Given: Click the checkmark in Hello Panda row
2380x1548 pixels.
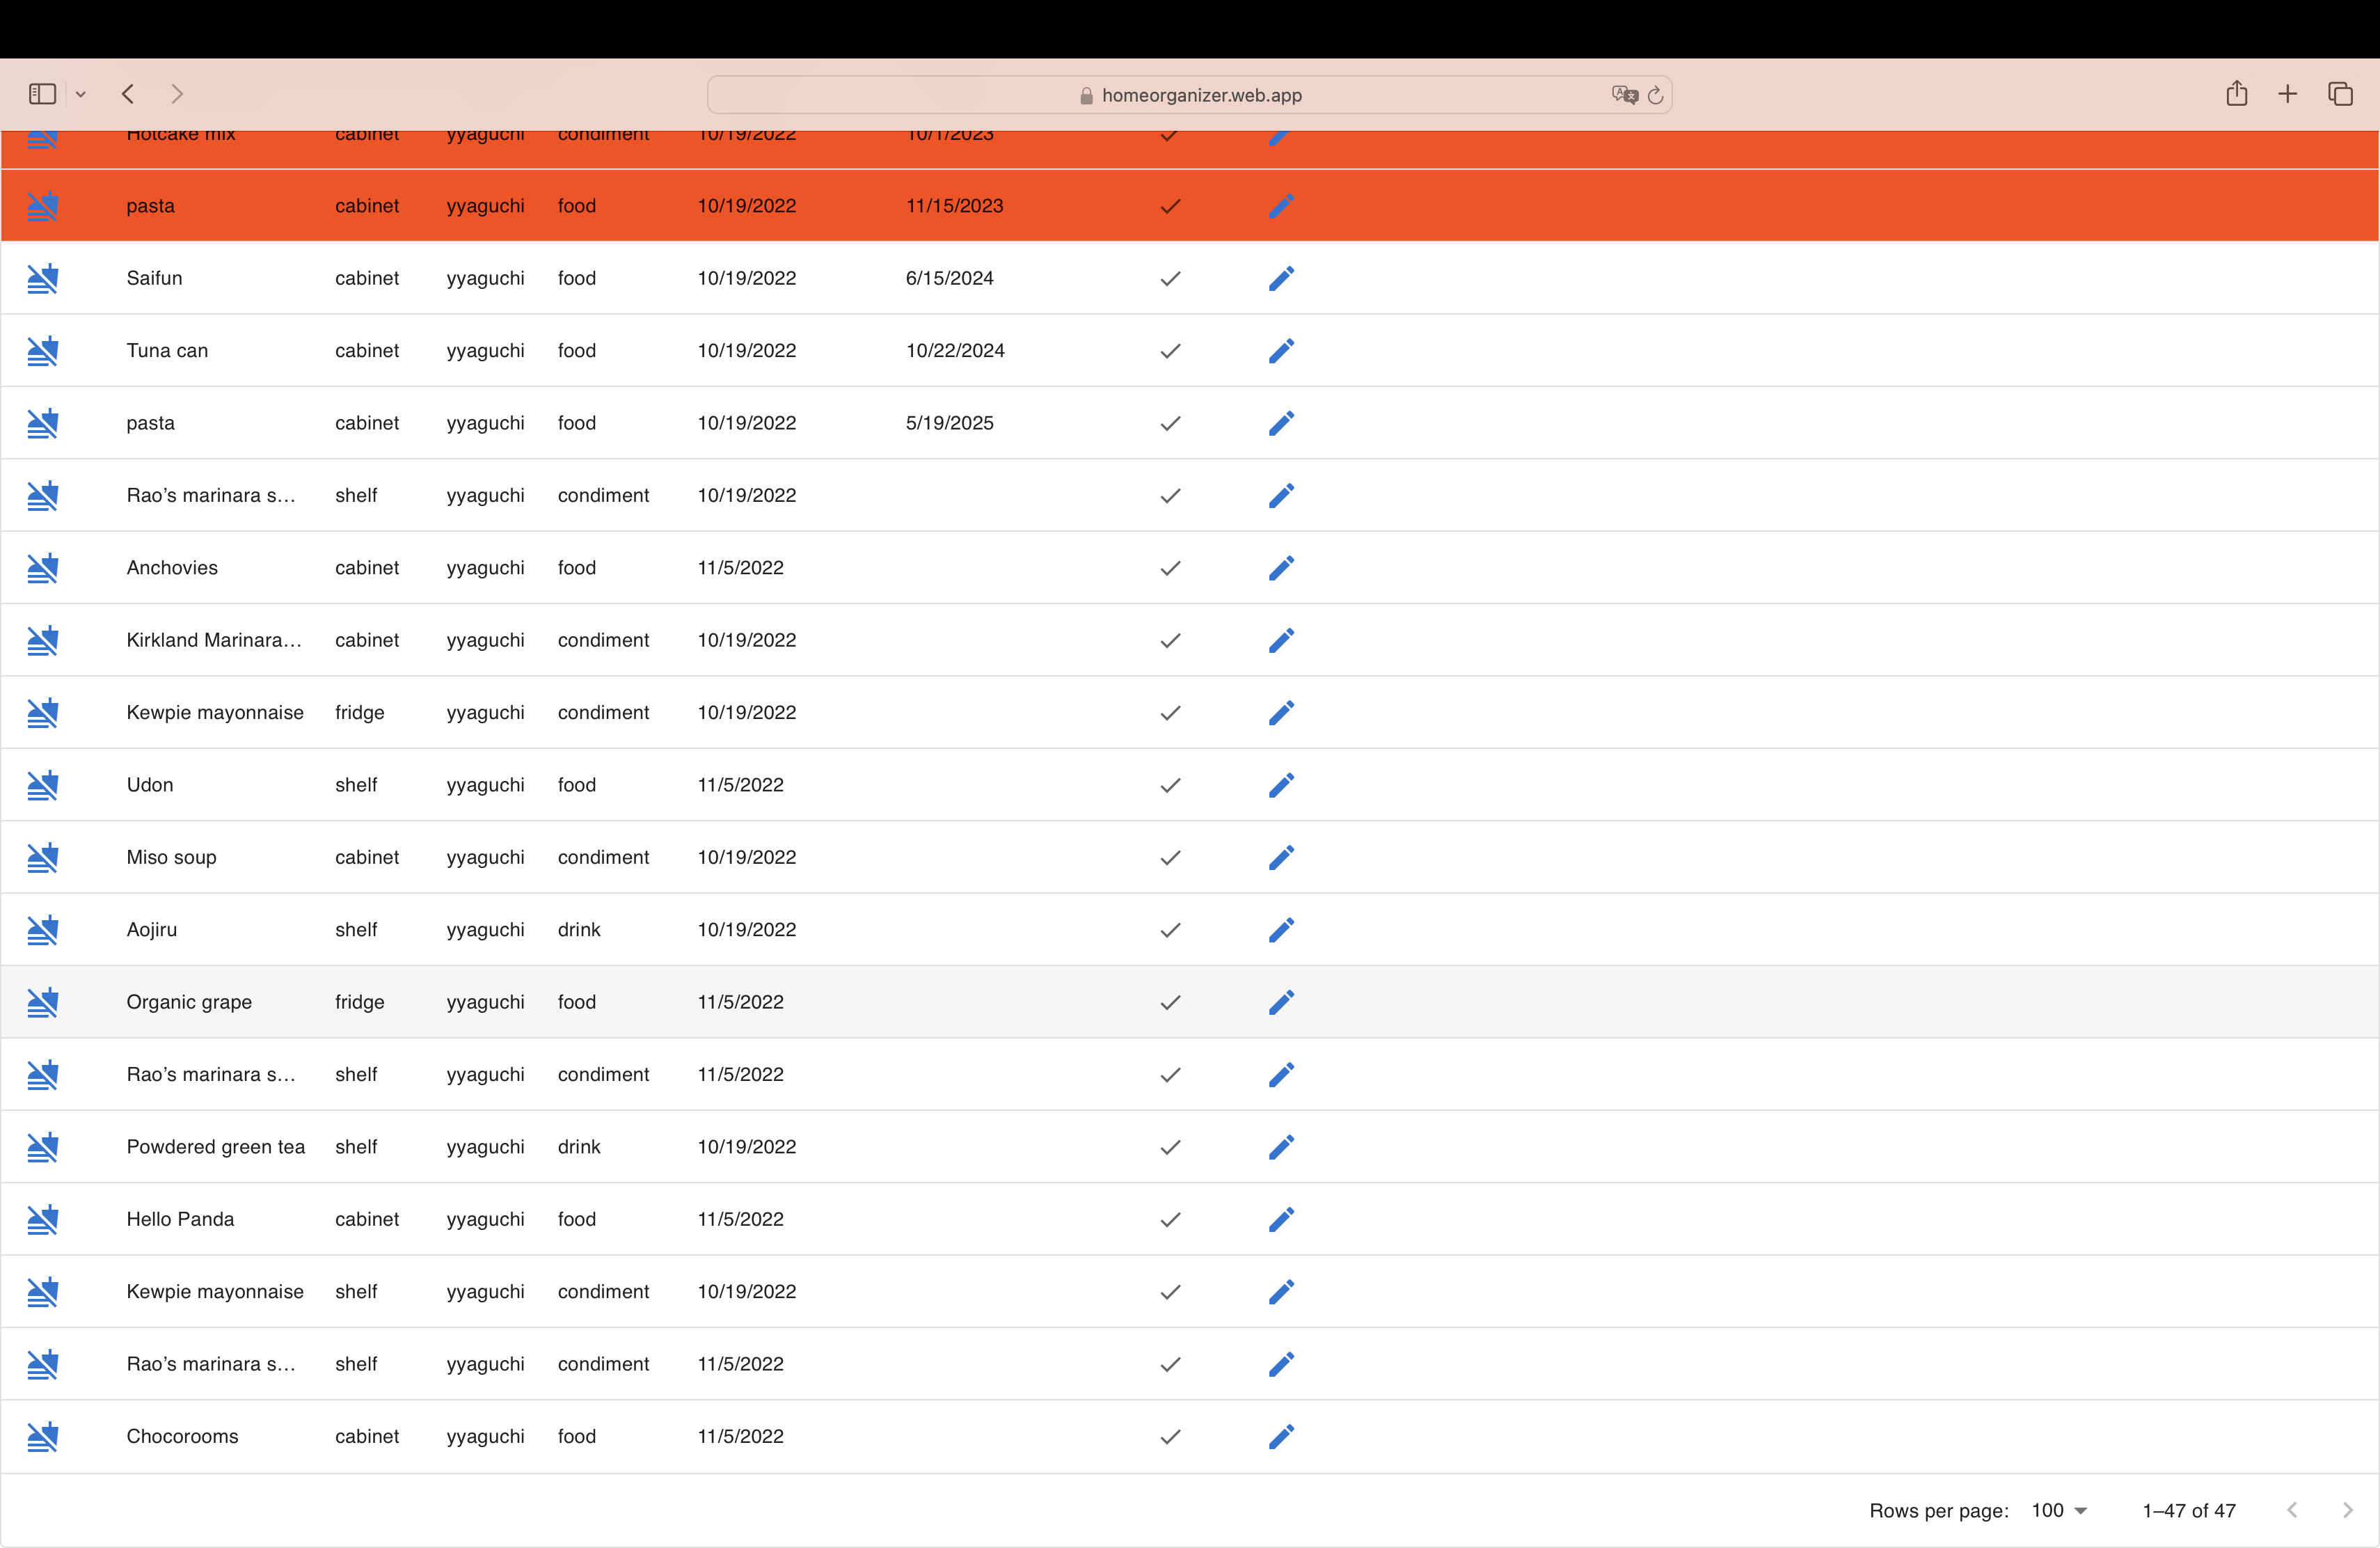Looking at the screenshot, I should pos(1170,1219).
